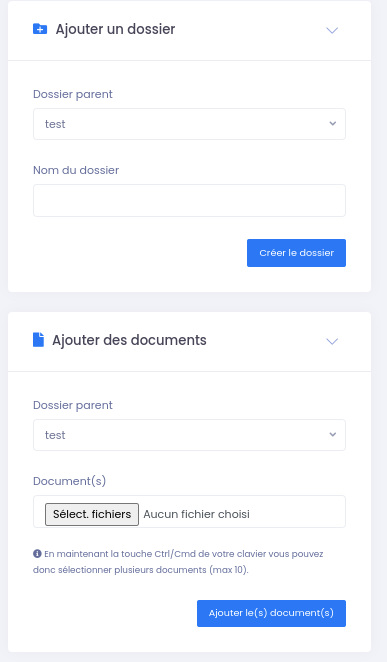Screen dimensions: 387x662
Task: Click the arrow of the second test select box
Action: [x=333, y=434]
